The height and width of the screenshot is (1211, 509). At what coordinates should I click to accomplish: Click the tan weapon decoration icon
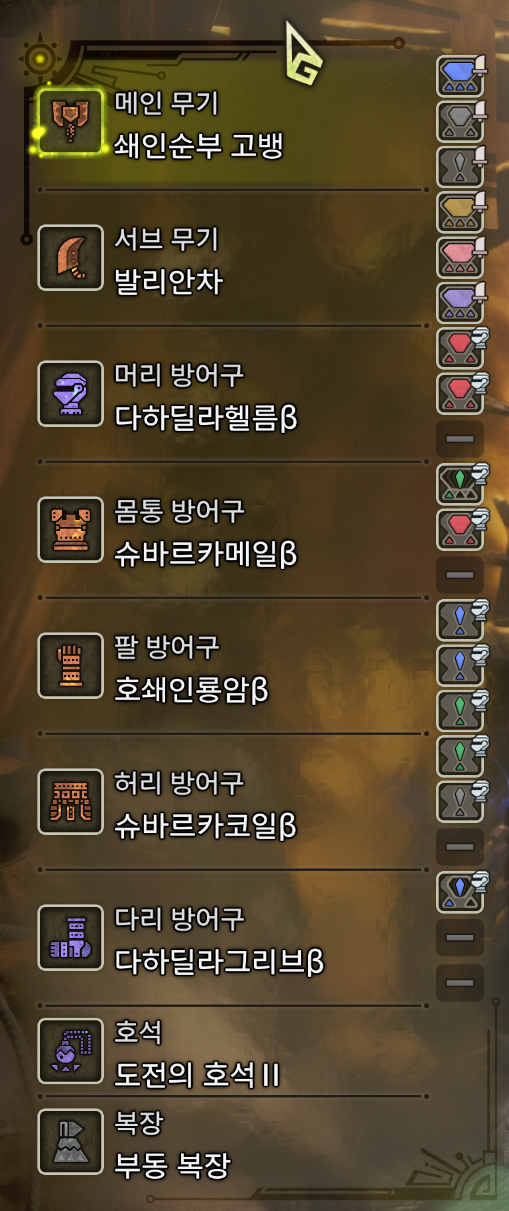click(x=460, y=212)
